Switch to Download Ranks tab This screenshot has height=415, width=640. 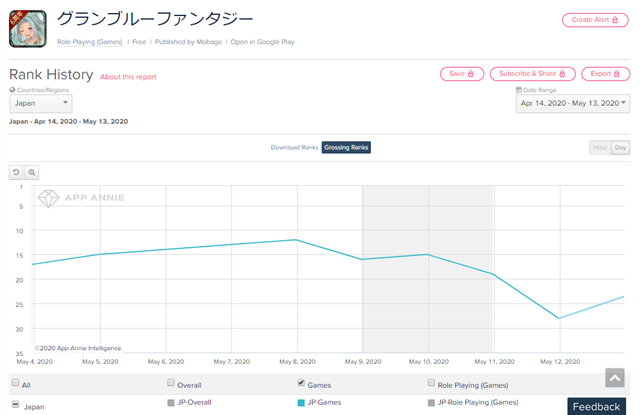coord(294,147)
